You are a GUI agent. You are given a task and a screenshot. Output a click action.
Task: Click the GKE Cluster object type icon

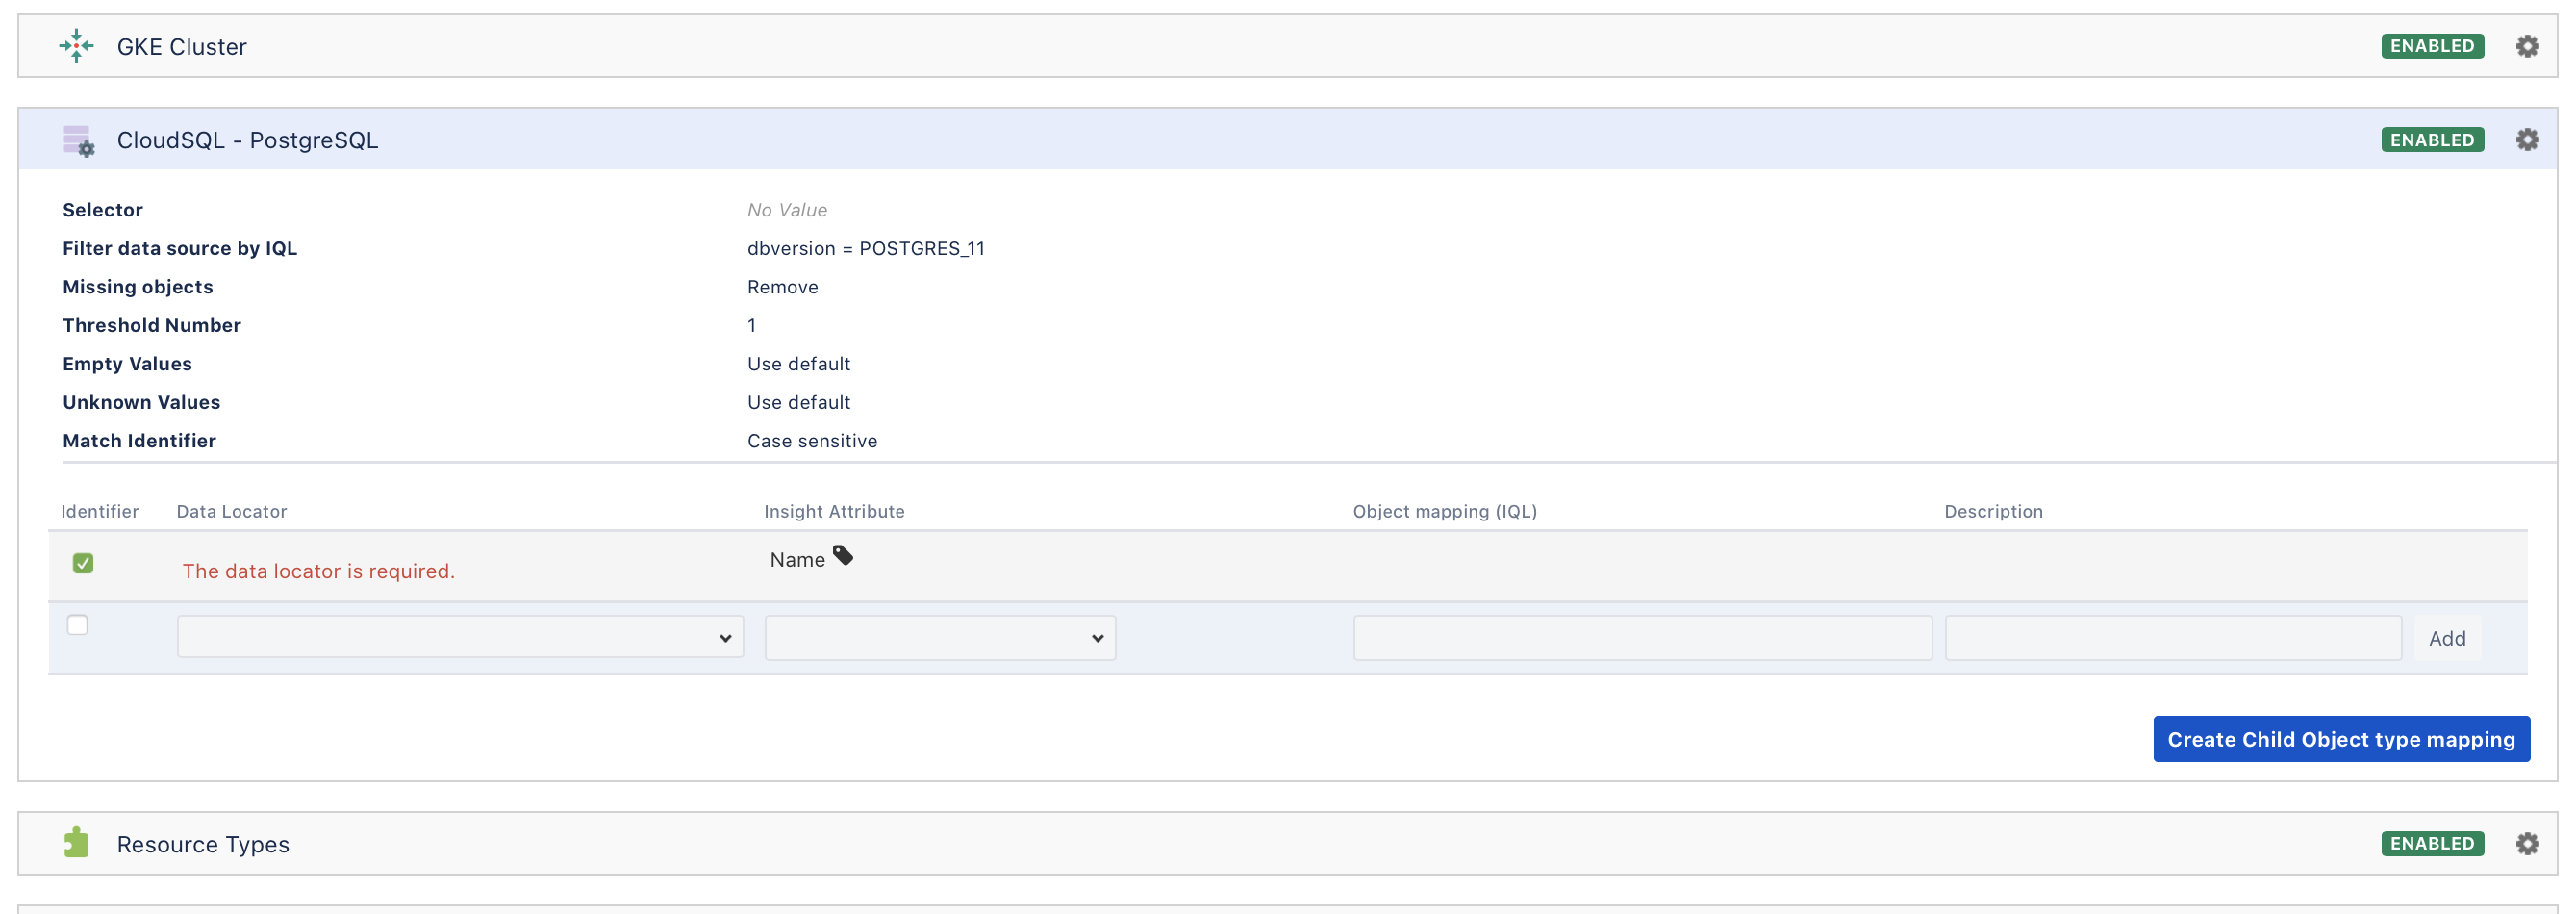(x=76, y=46)
